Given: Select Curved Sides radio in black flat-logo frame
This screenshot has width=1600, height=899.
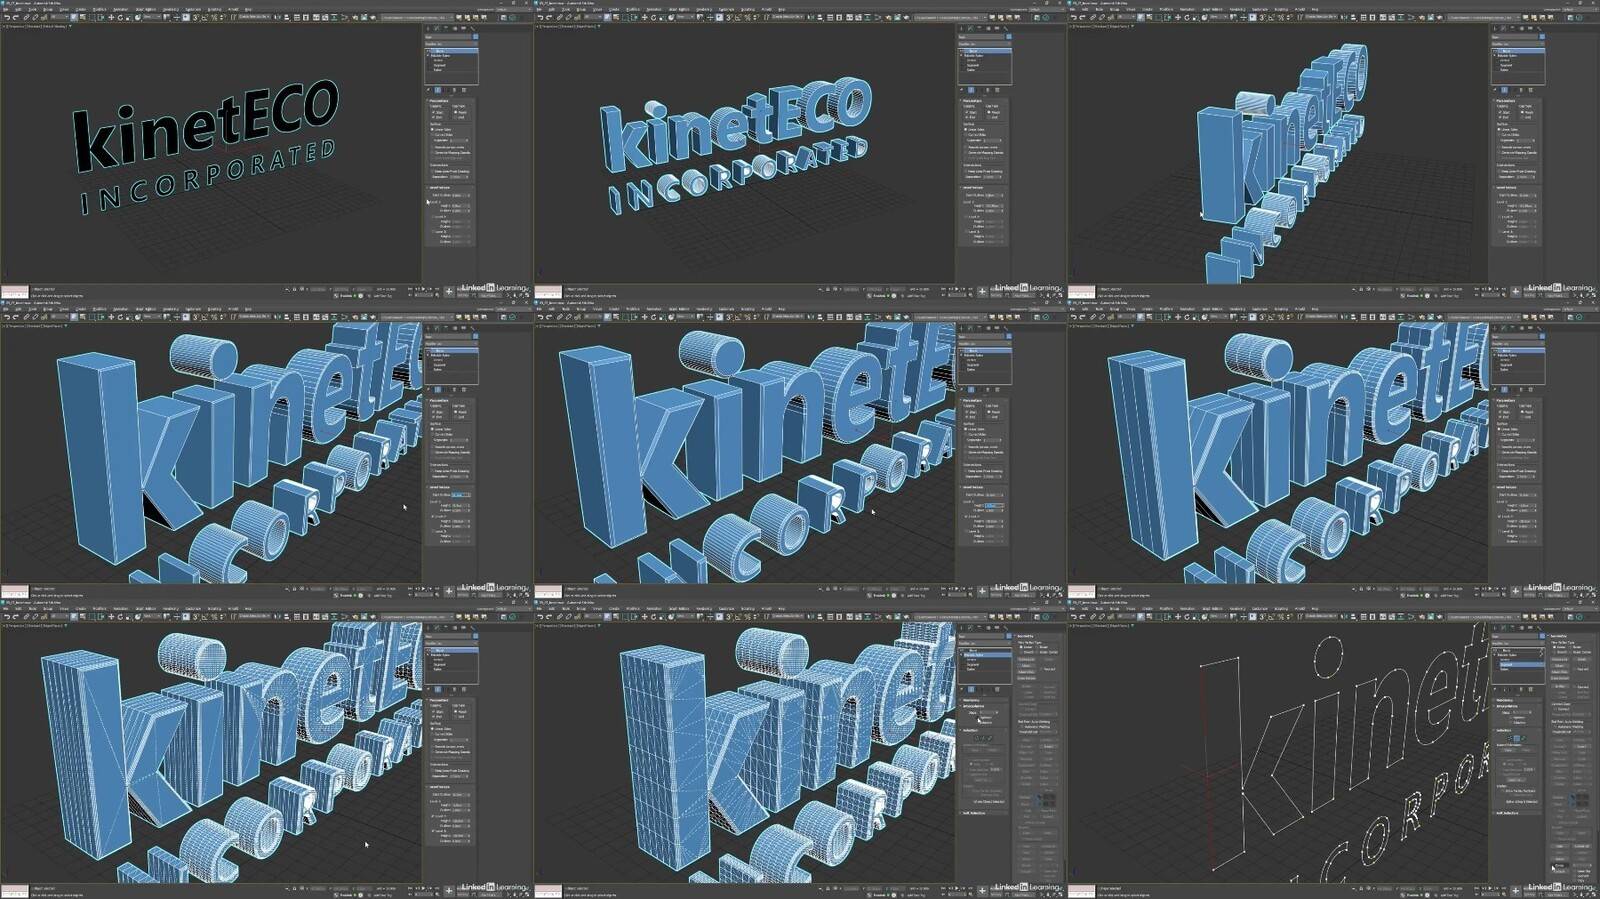Looking at the screenshot, I should [x=433, y=135].
